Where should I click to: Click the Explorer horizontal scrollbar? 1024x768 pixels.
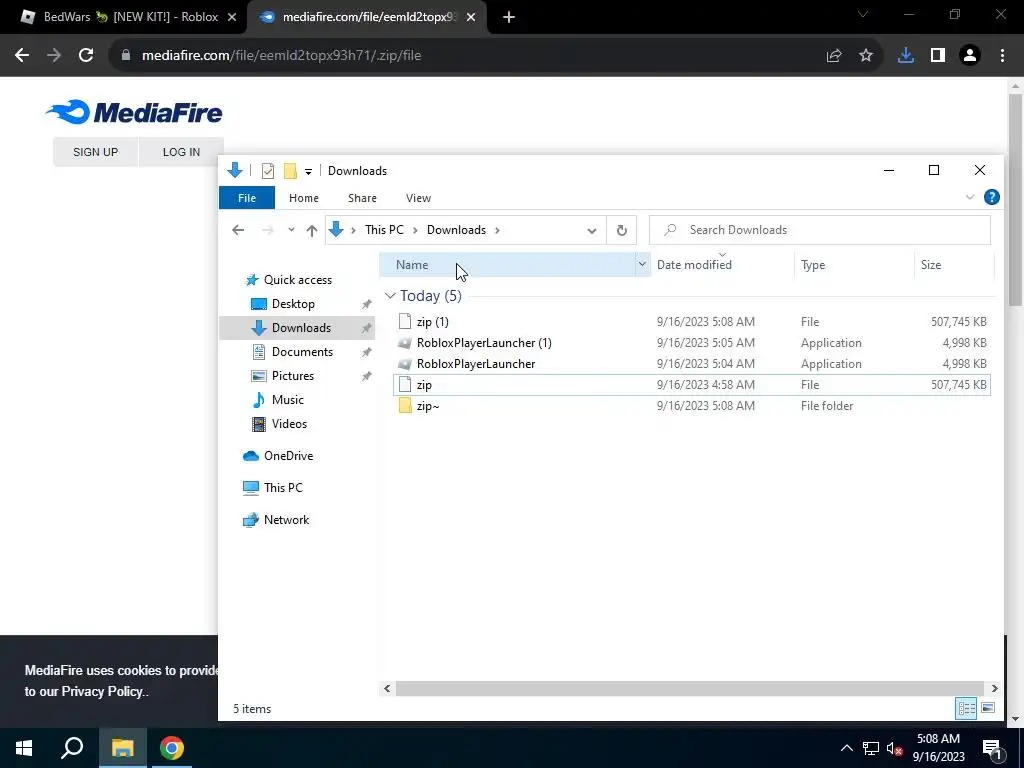(x=690, y=688)
